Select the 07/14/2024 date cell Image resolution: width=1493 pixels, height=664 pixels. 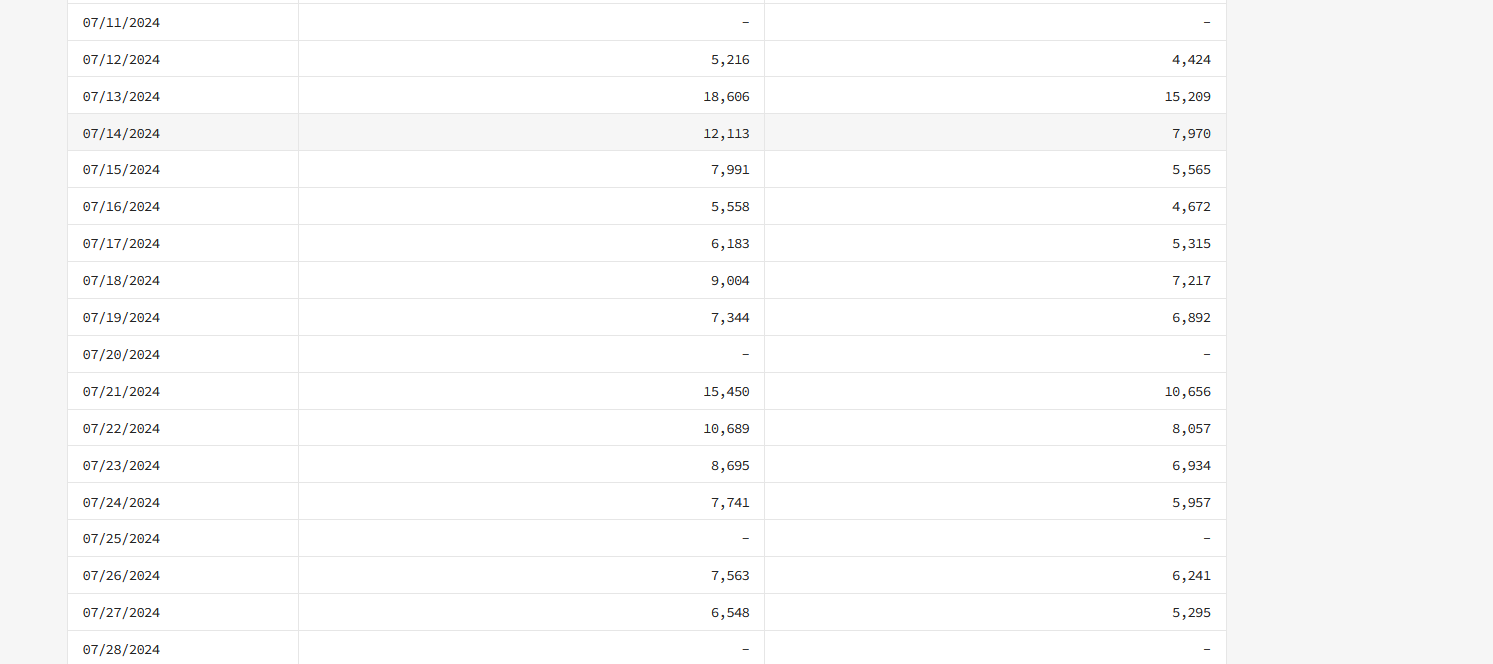click(183, 133)
